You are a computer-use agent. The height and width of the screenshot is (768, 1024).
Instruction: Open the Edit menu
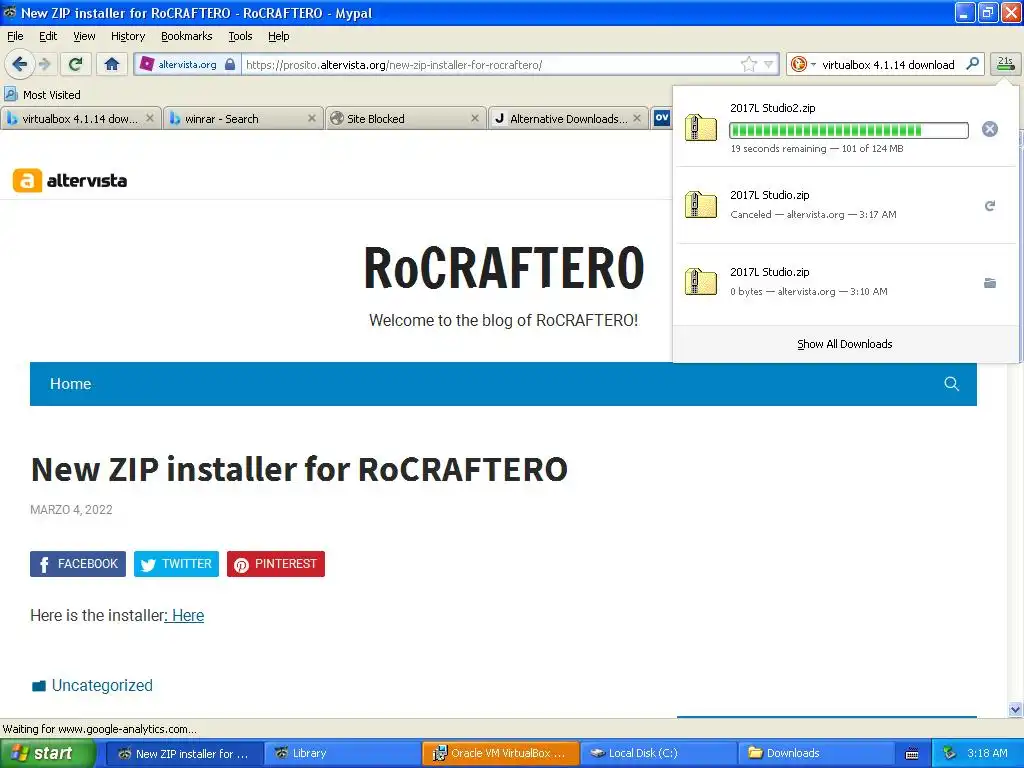48,36
